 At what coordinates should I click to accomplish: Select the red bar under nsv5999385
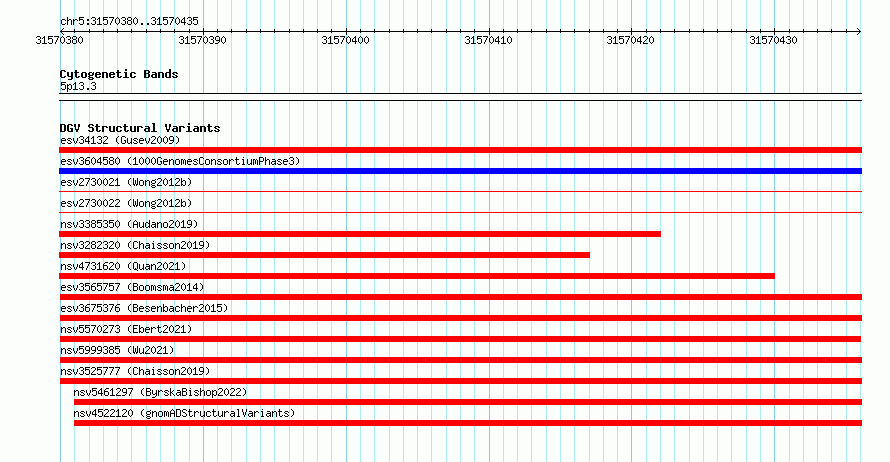click(460, 360)
